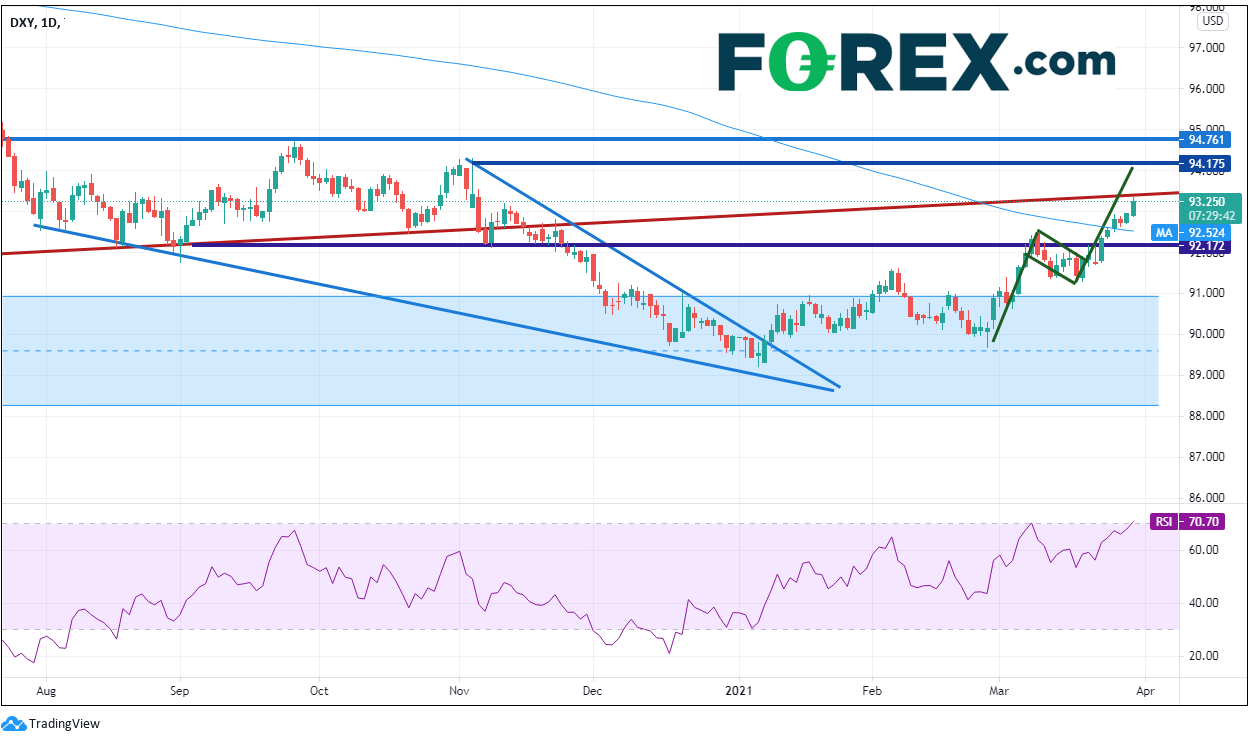The width and height of the screenshot is (1254, 742).
Task: Click the TradingView logo icon
Action: point(14,723)
